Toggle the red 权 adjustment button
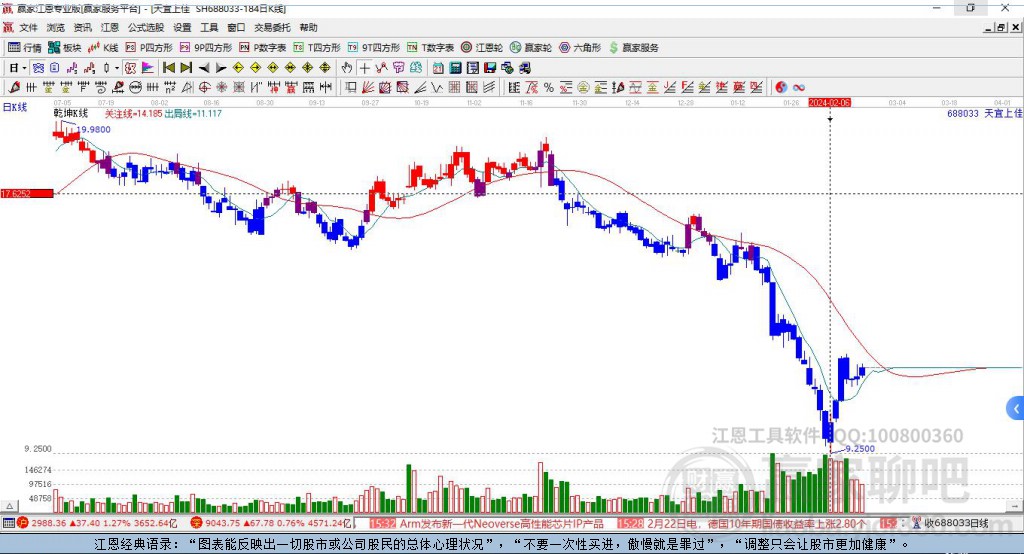The width and height of the screenshot is (1024, 554). coord(130,67)
